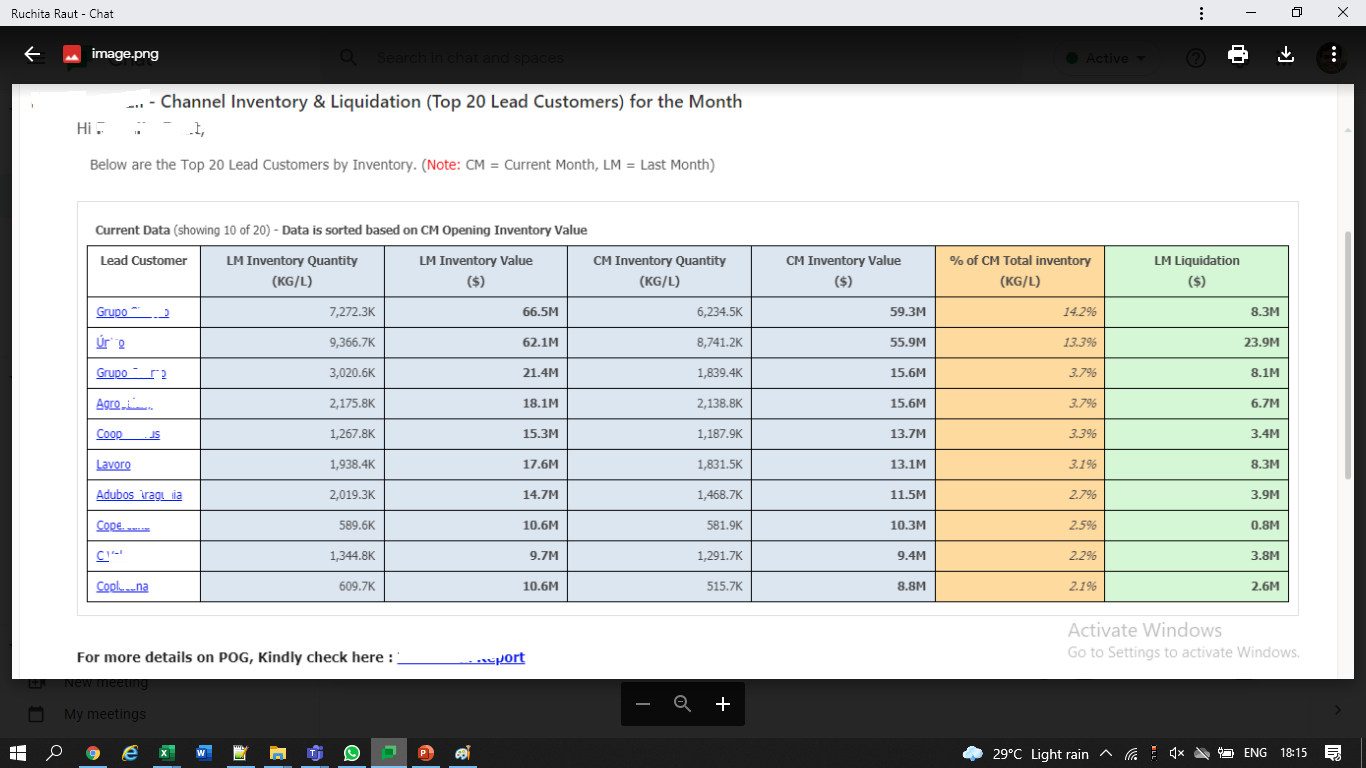
Task: Open the Lavoro customer link
Action: (x=113, y=465)
